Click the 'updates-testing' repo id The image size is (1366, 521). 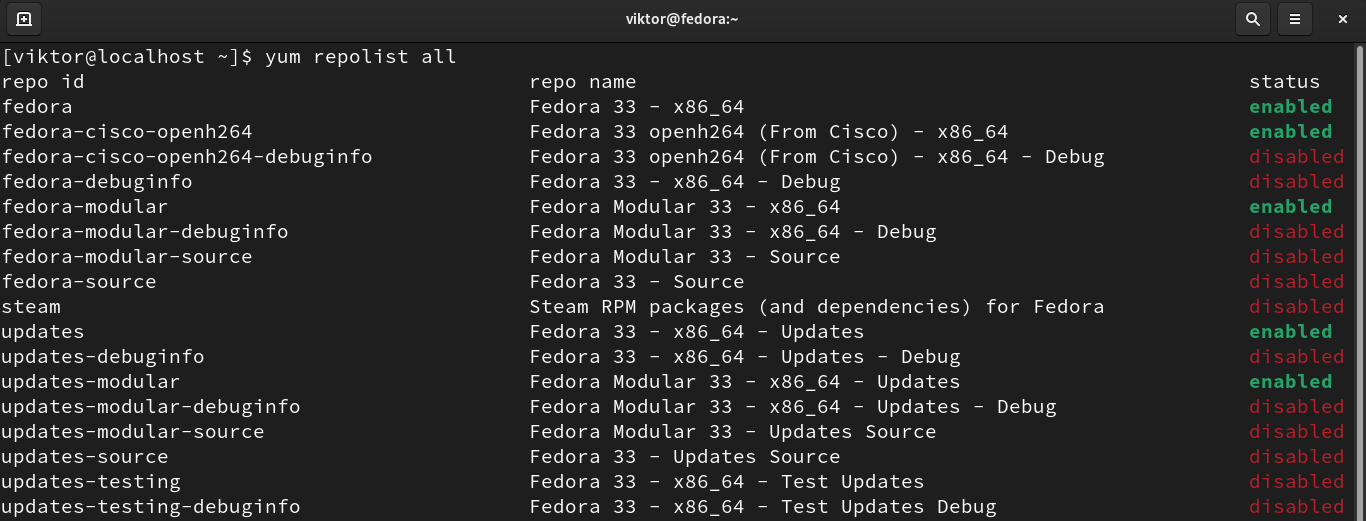91,482
